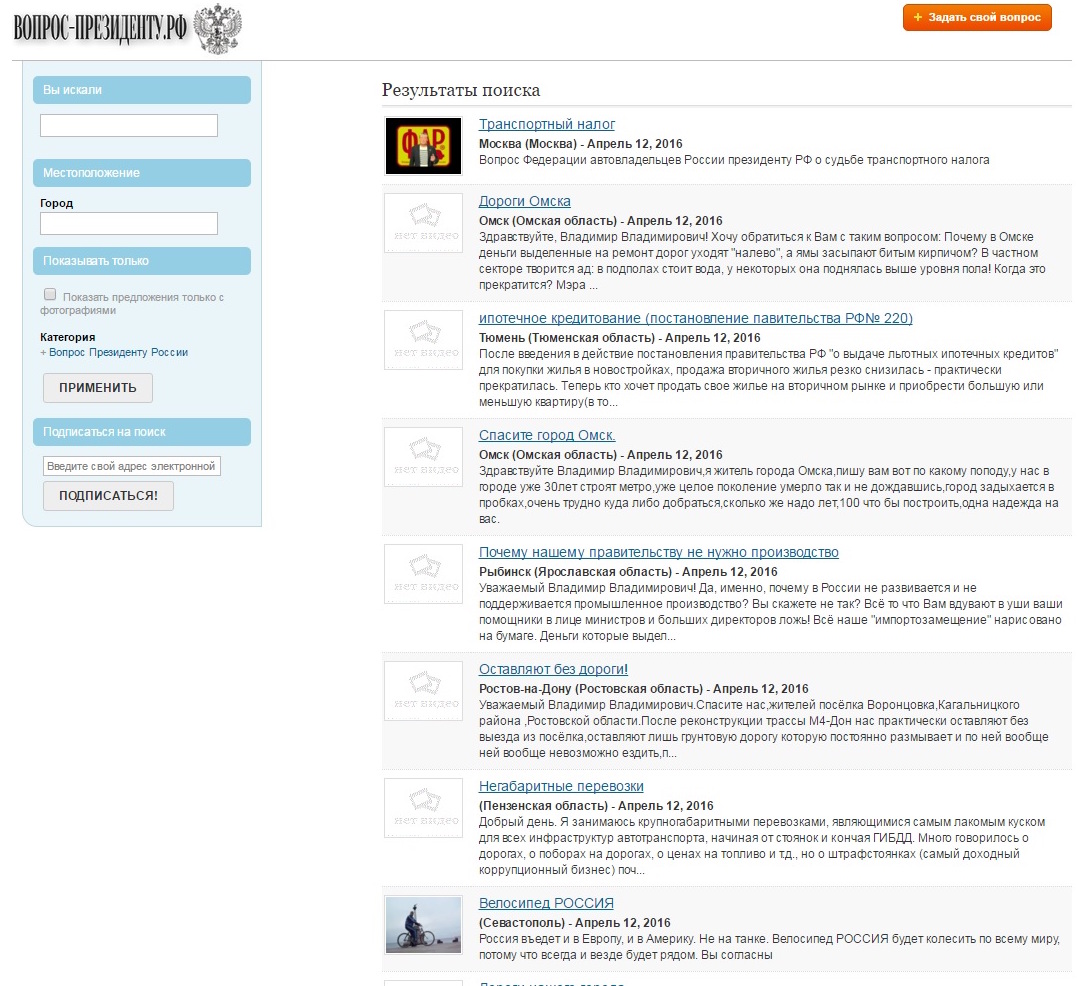Click the 'нет видео' placeholder for Дороги Омска
Viewport: 1089px width, 986px height.
coord(423,223)
